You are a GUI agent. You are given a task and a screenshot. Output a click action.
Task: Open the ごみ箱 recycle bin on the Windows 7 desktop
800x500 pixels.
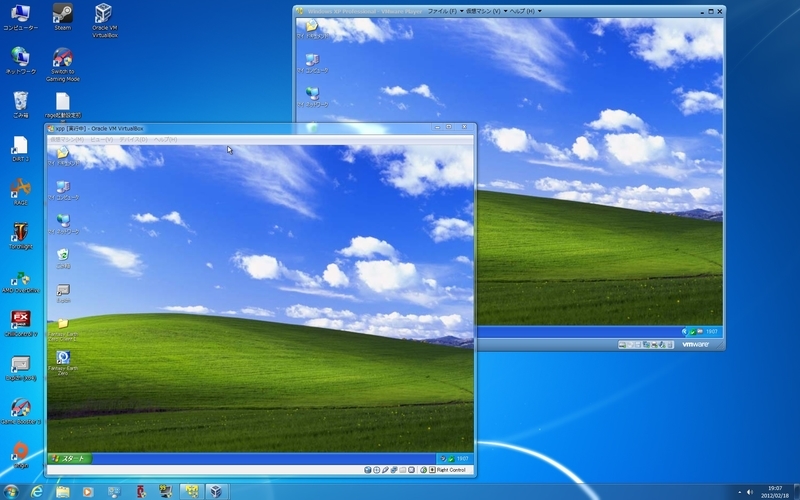20,105
